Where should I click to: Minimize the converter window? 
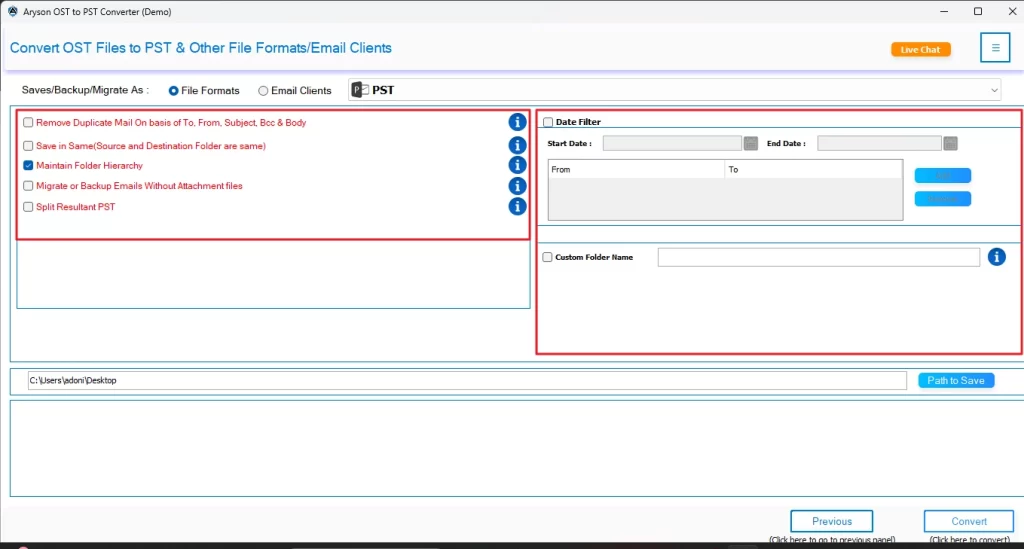944,11
